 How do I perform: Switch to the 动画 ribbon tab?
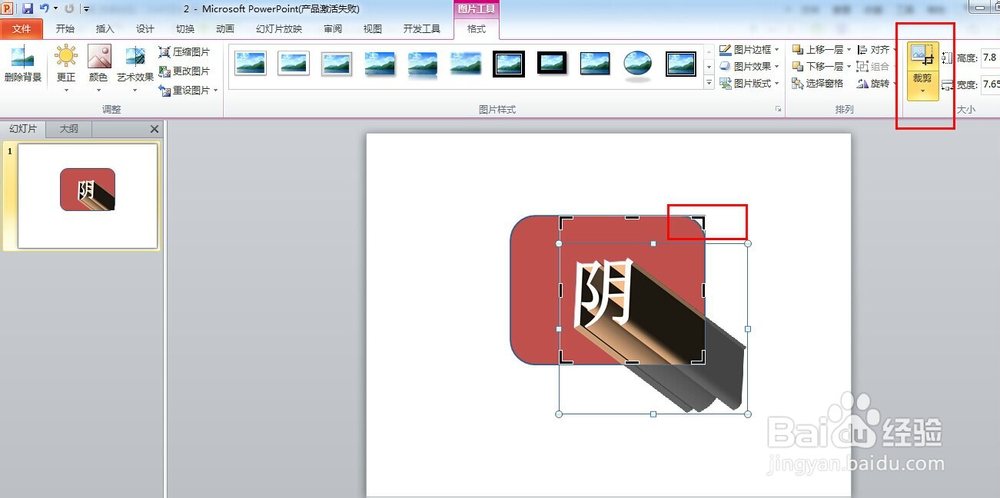(x=225, y=29)
